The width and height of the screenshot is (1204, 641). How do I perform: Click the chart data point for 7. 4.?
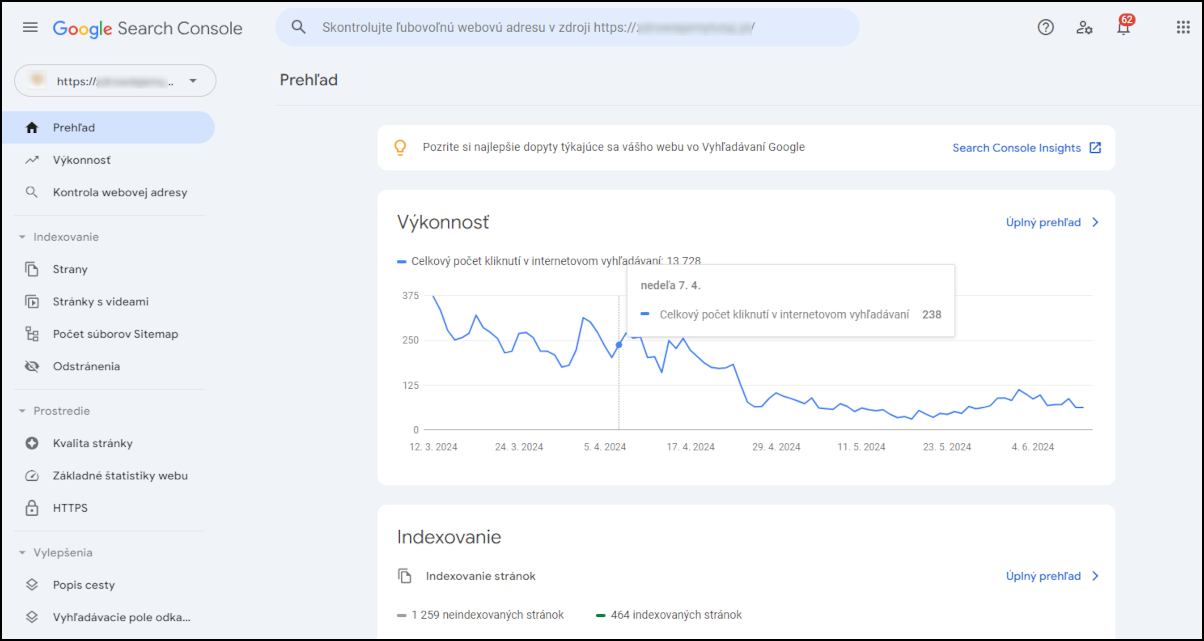click(x=619, y=345)
